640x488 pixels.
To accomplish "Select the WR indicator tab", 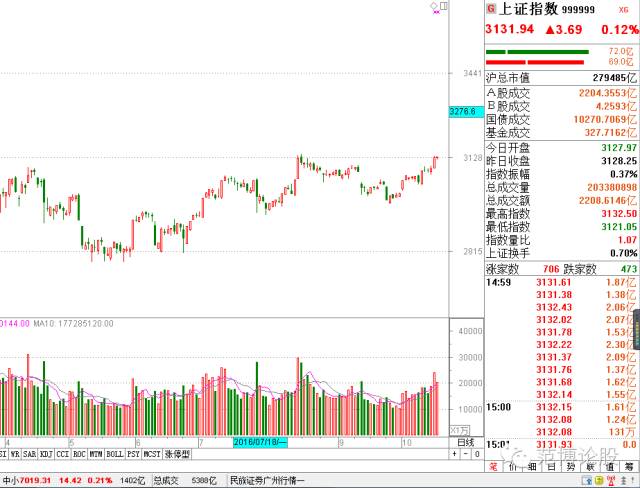I will pos(15,454).
